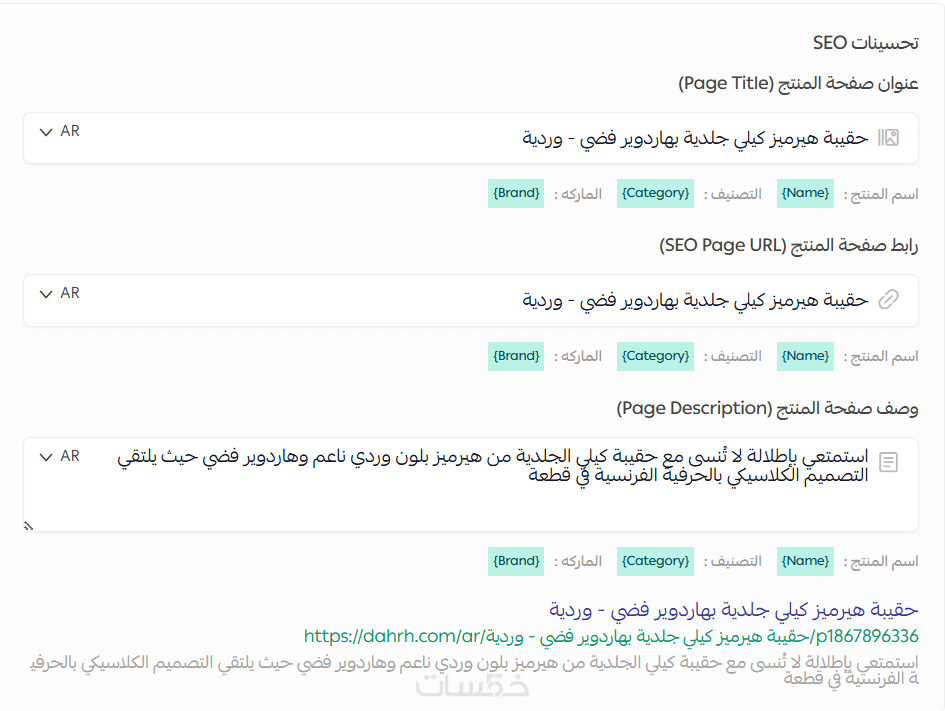The width and height of the screenshot is (945, 711).
Task: Click the link icon in SEO Page URL field
Action: point(888,299)
